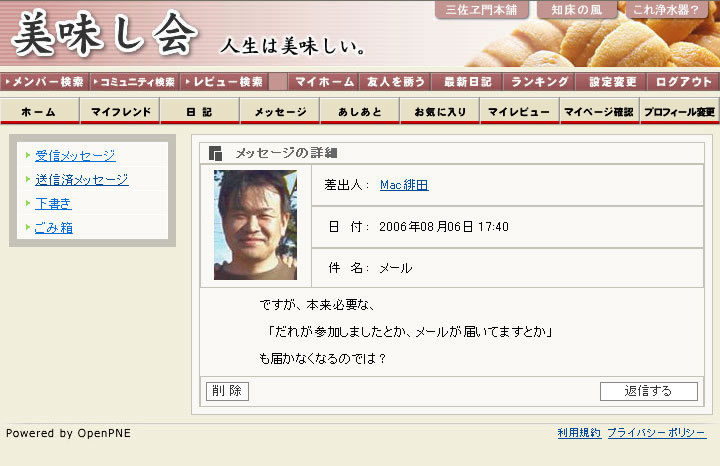Open the メンバー検索 navigation item
Viewport: 720px width, 466px height.
[x=45, y=82]
